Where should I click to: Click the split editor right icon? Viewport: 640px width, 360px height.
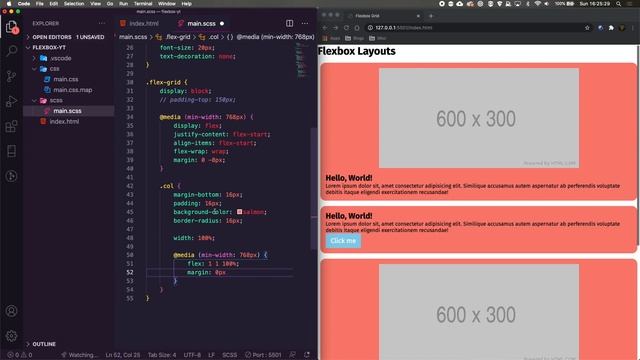289,23
